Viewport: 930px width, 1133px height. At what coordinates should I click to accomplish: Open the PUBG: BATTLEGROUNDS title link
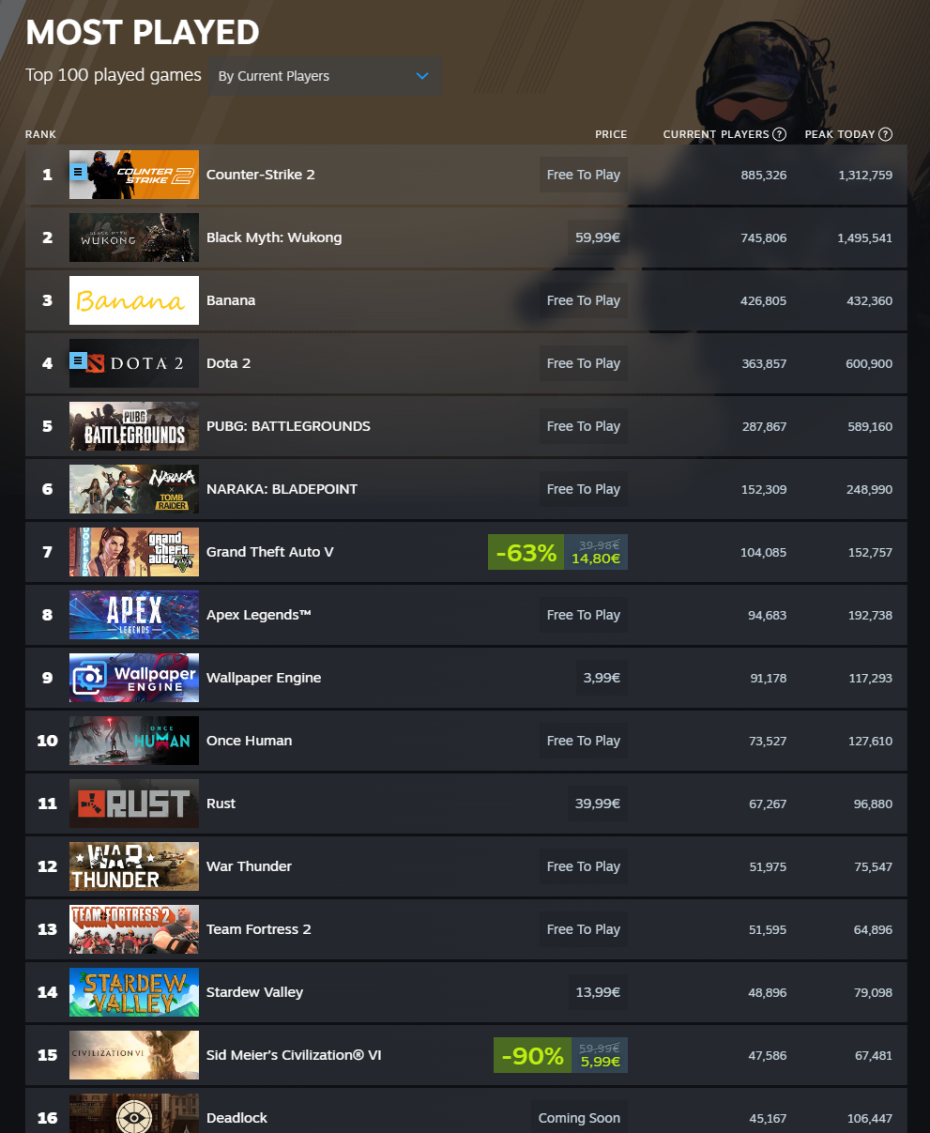tap(288, 426)
